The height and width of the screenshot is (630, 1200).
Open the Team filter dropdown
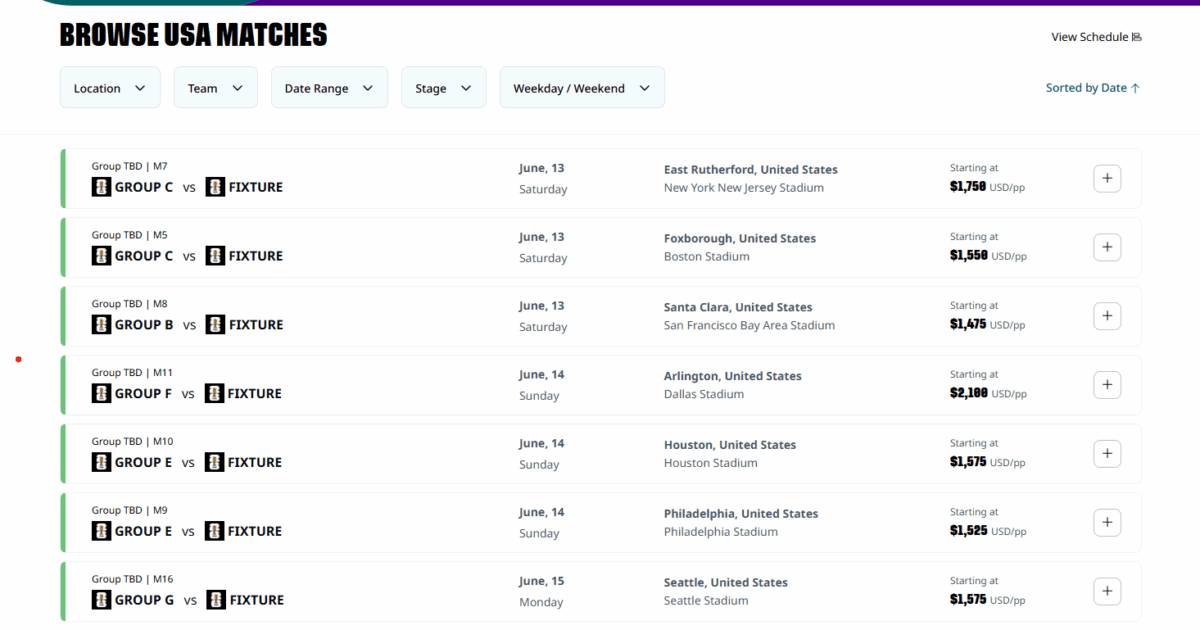coord(216,88)
